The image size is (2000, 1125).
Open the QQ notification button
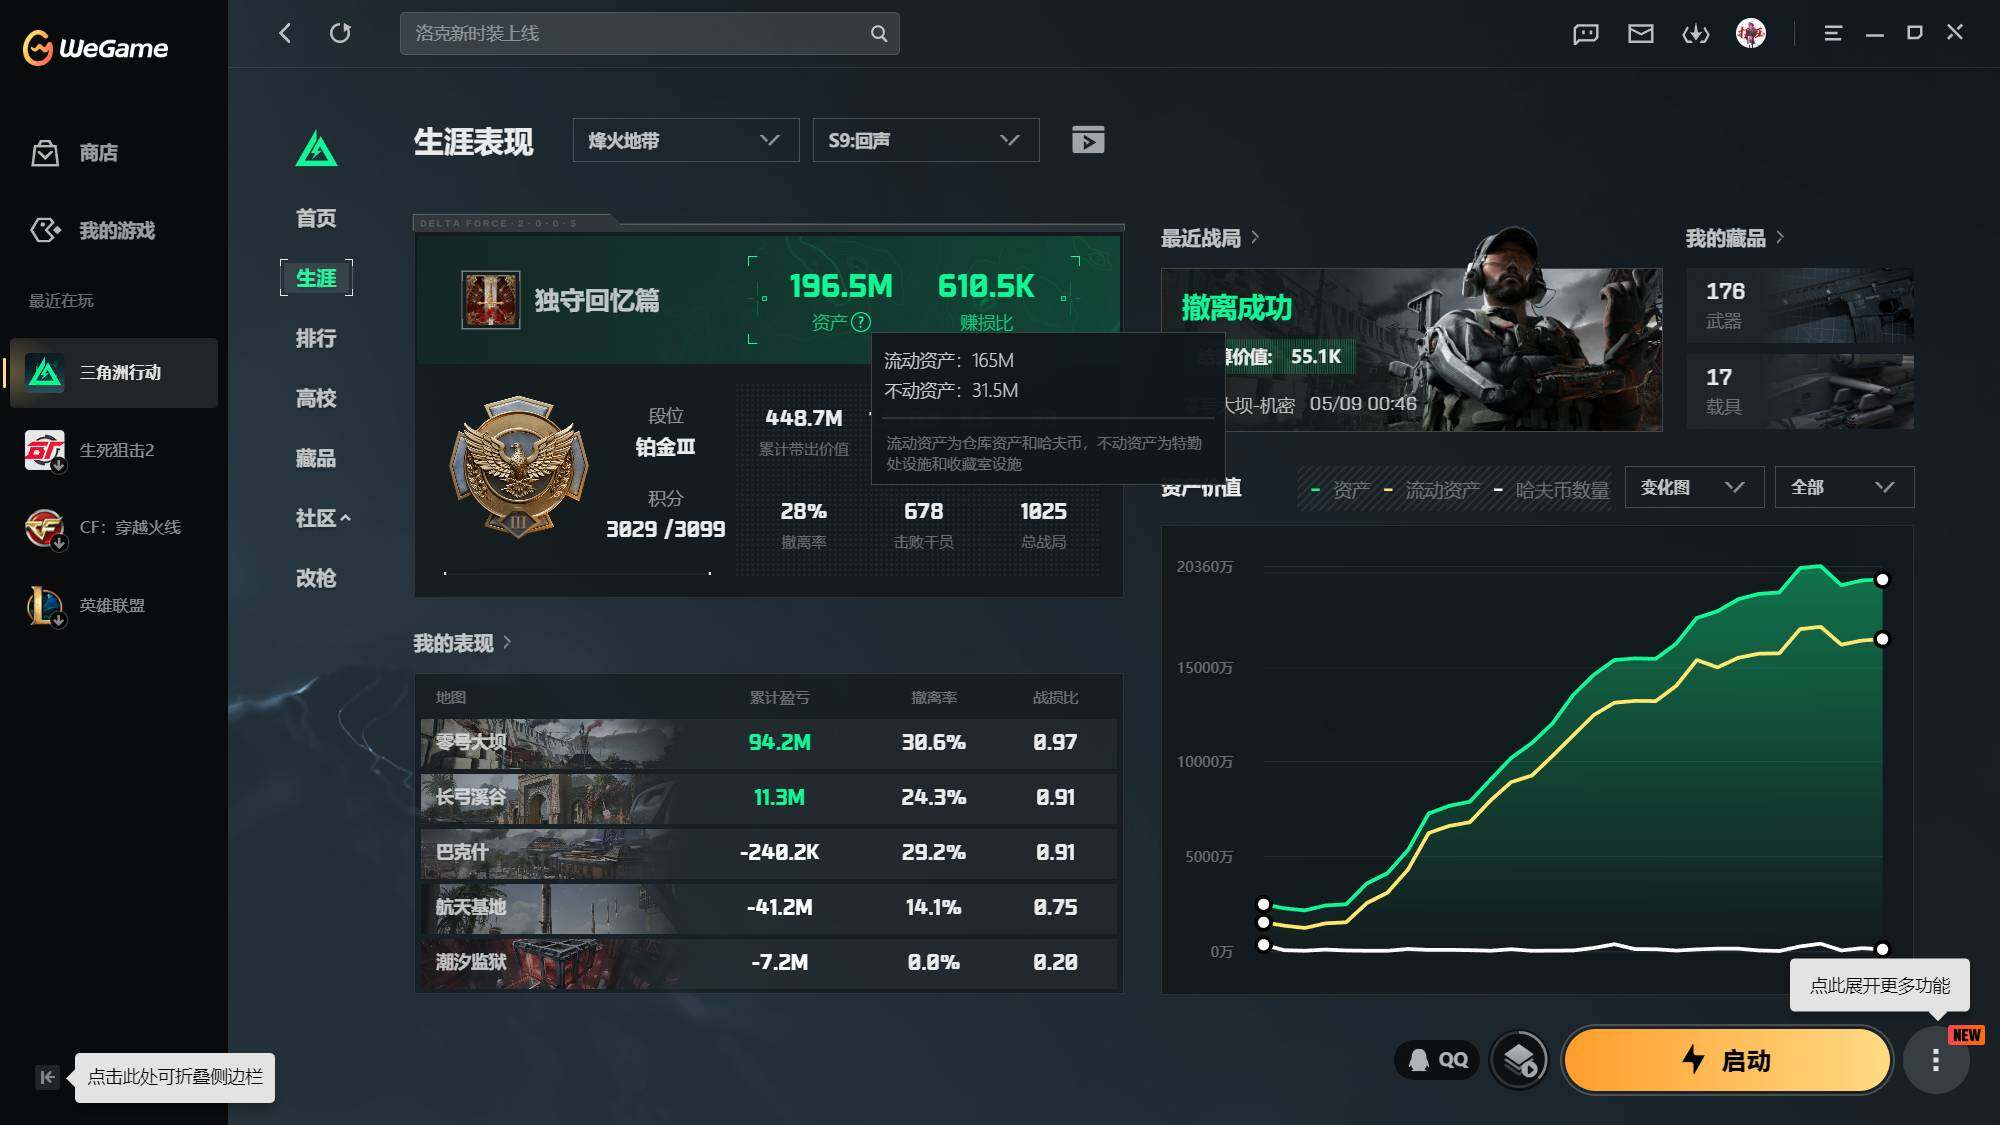click(1438, 1060)
